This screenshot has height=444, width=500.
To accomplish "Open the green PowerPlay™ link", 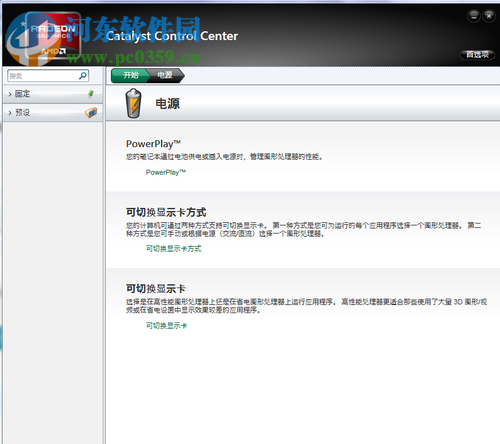I will click(166, 172).
